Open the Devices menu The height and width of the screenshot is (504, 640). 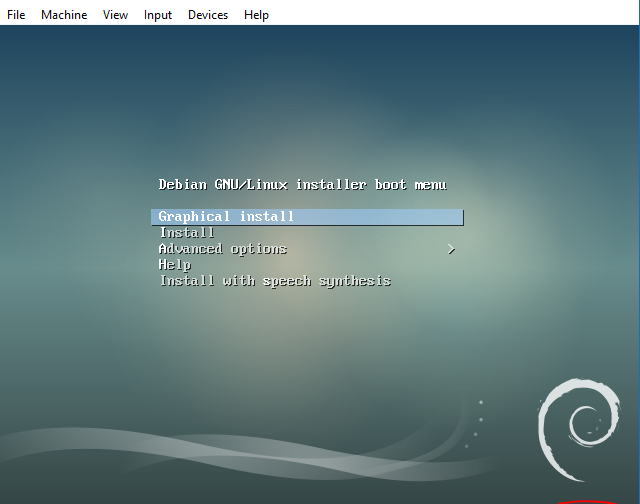point(208,15)
